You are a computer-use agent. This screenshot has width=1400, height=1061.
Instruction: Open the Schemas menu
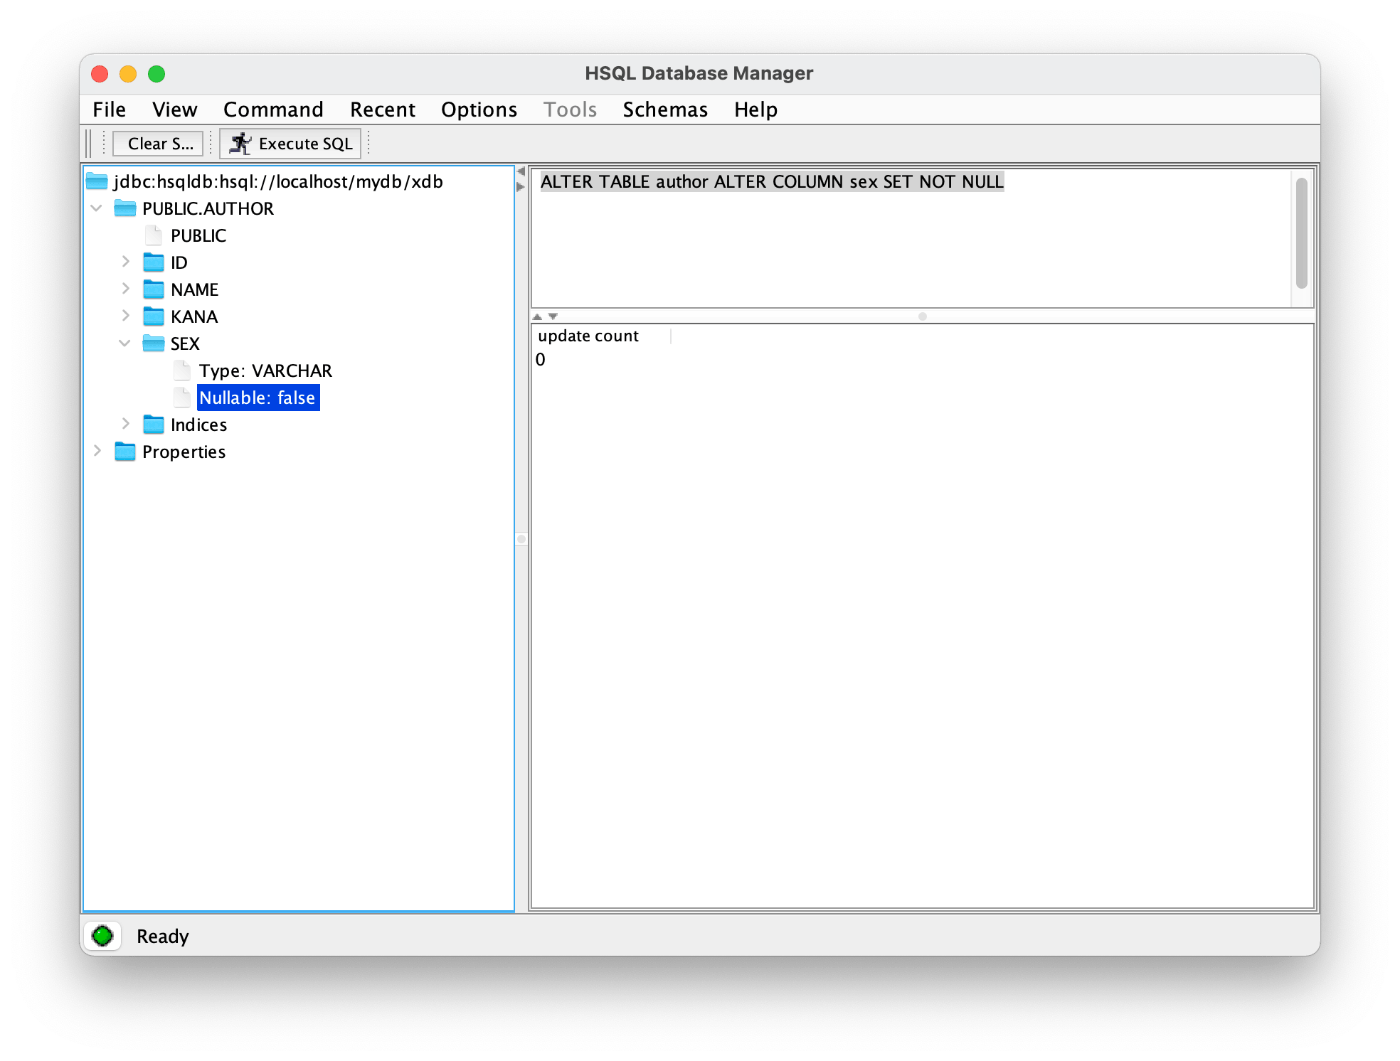[665, 109]
